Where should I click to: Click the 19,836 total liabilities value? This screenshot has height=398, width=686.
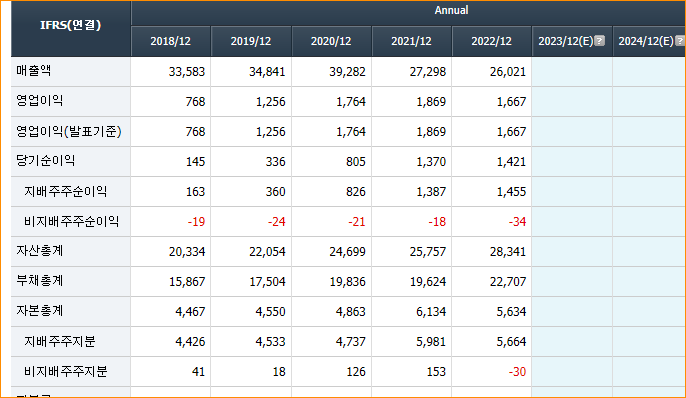click(x=347, y=282)
